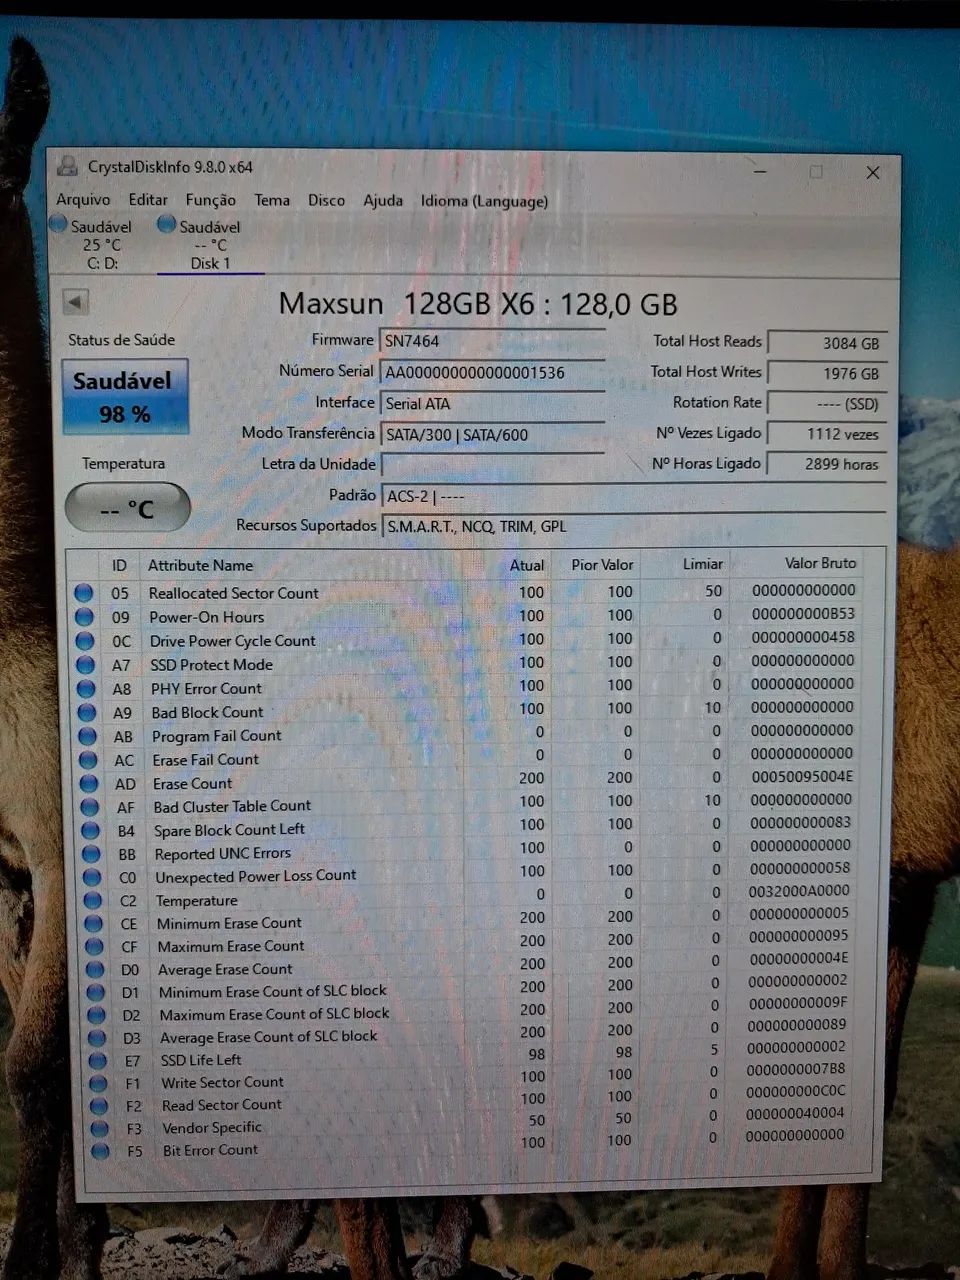Open the Função menu
Image resolution: width=960 pixels, height=1280 pixels.
point(211,200)
